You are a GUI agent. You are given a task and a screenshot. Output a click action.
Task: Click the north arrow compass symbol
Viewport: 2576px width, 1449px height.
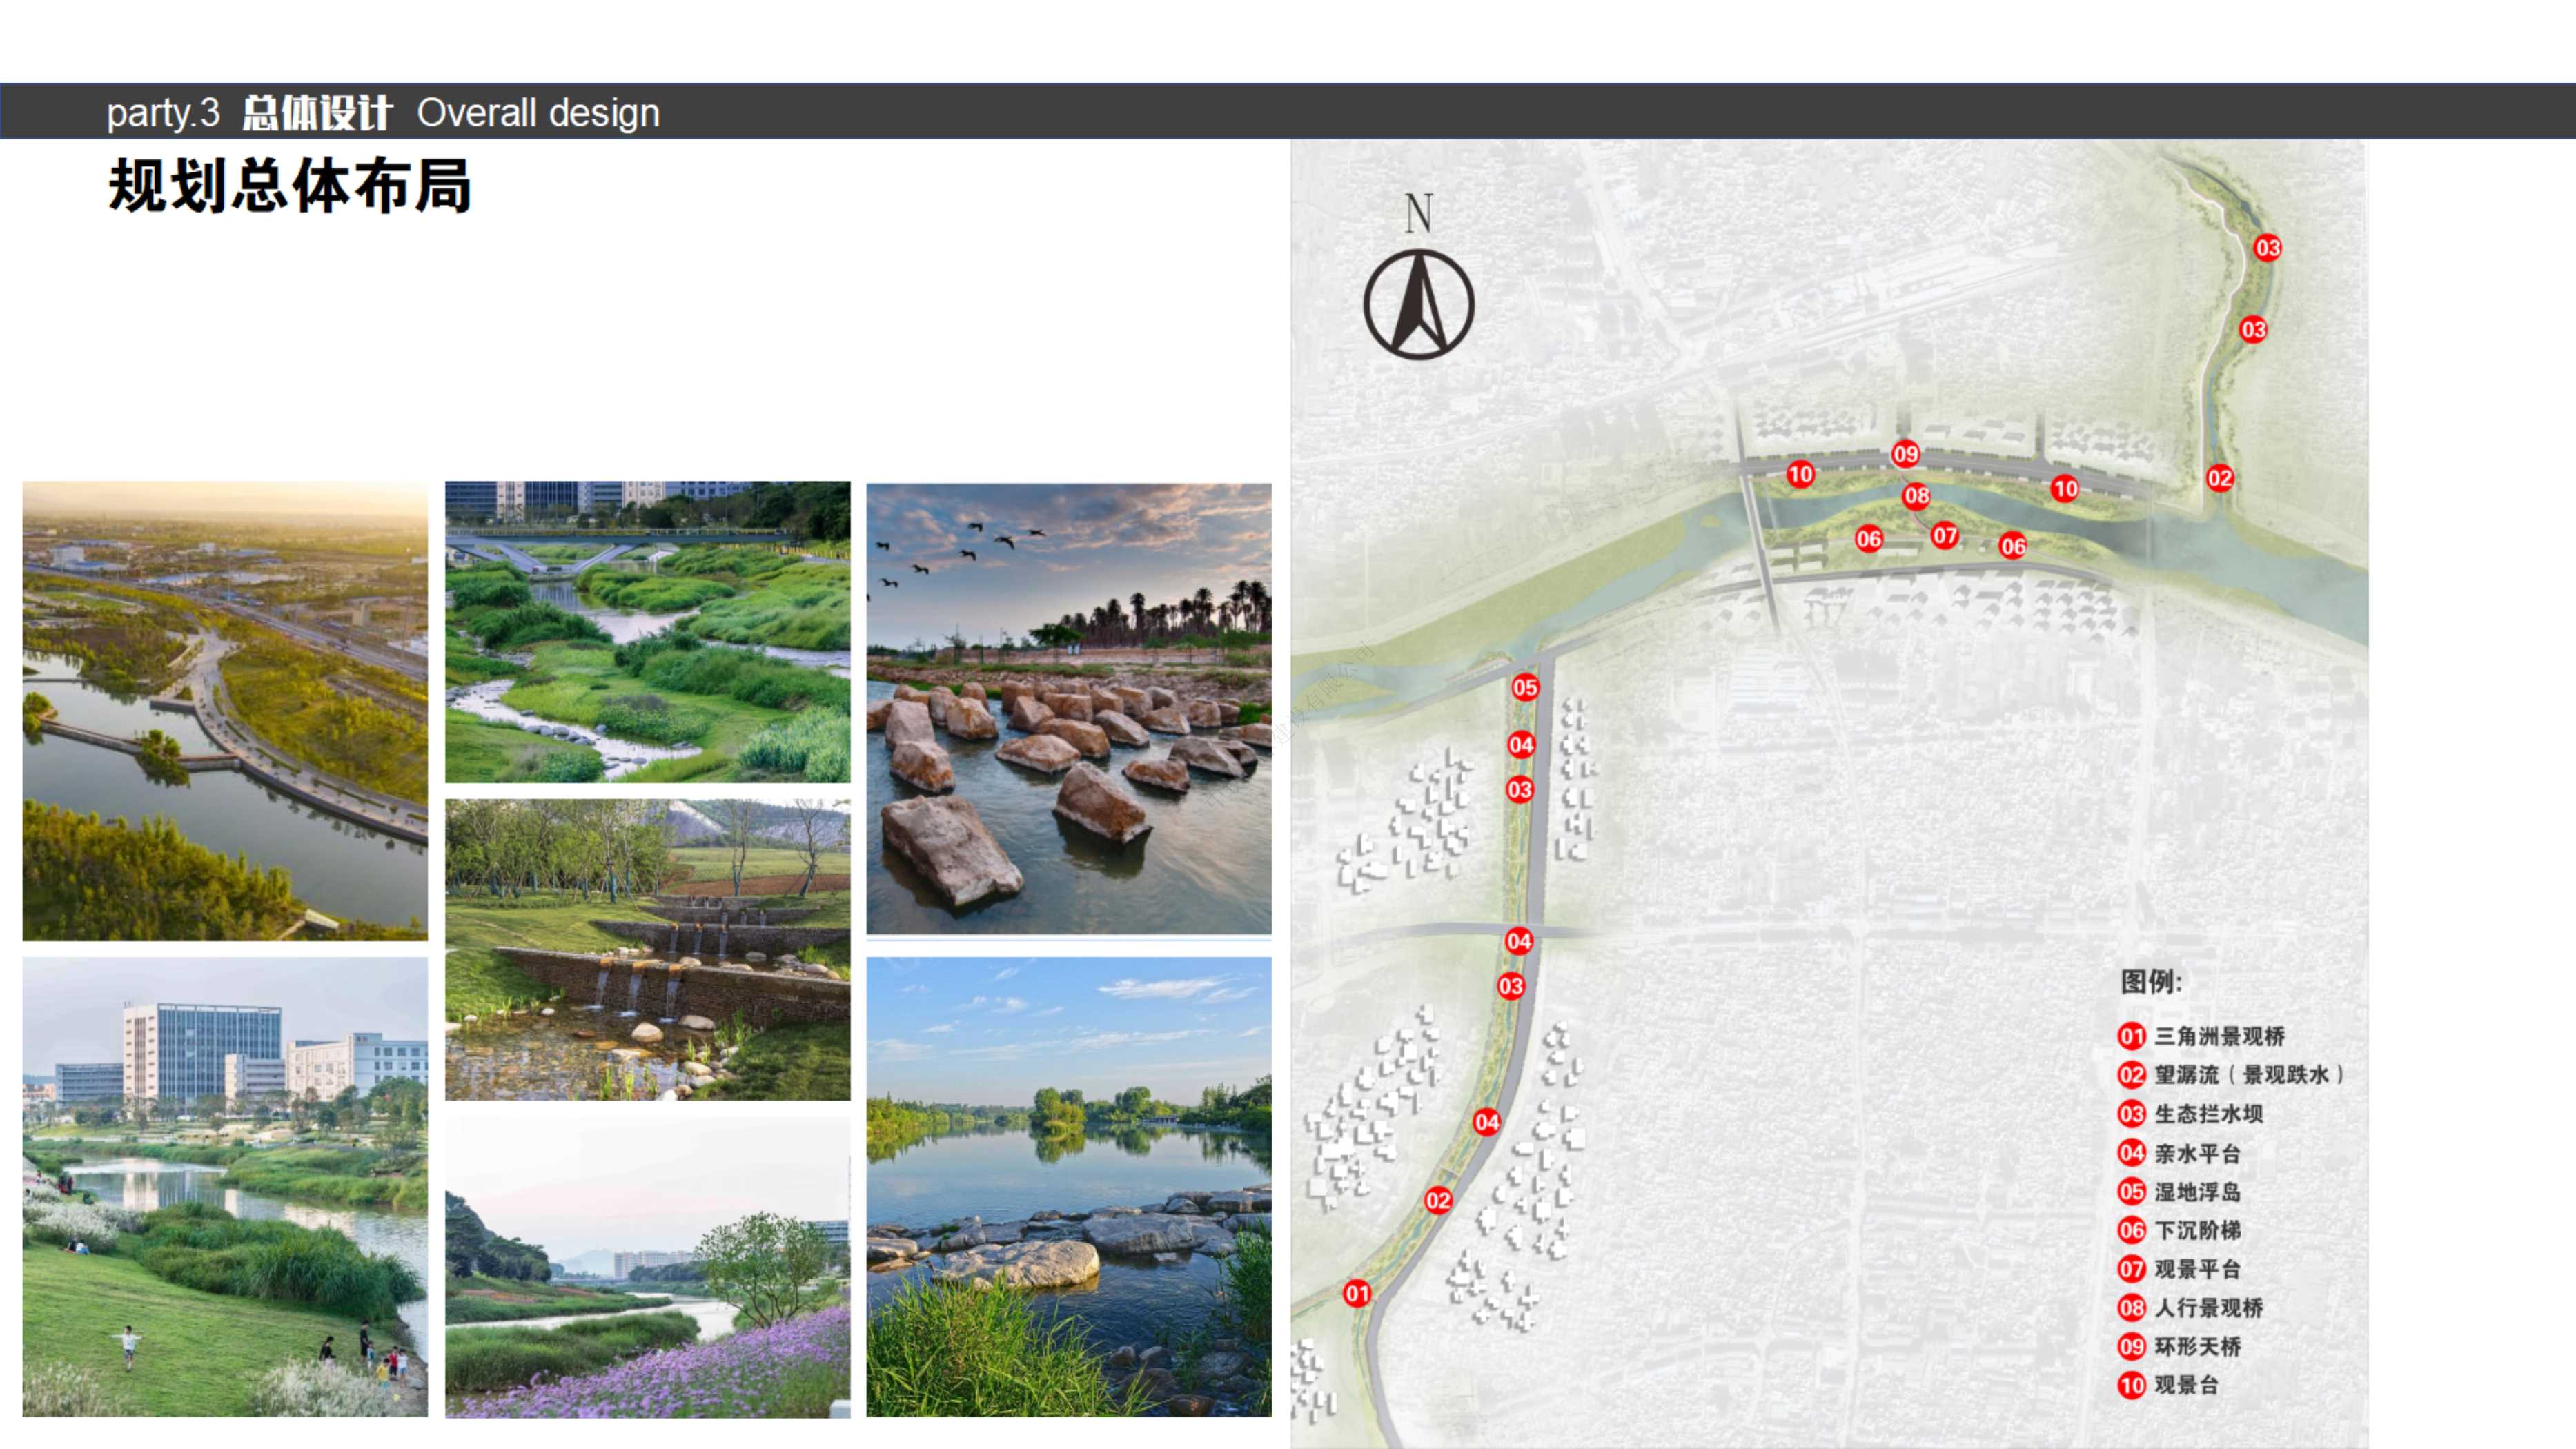[x=1418, y=305]
